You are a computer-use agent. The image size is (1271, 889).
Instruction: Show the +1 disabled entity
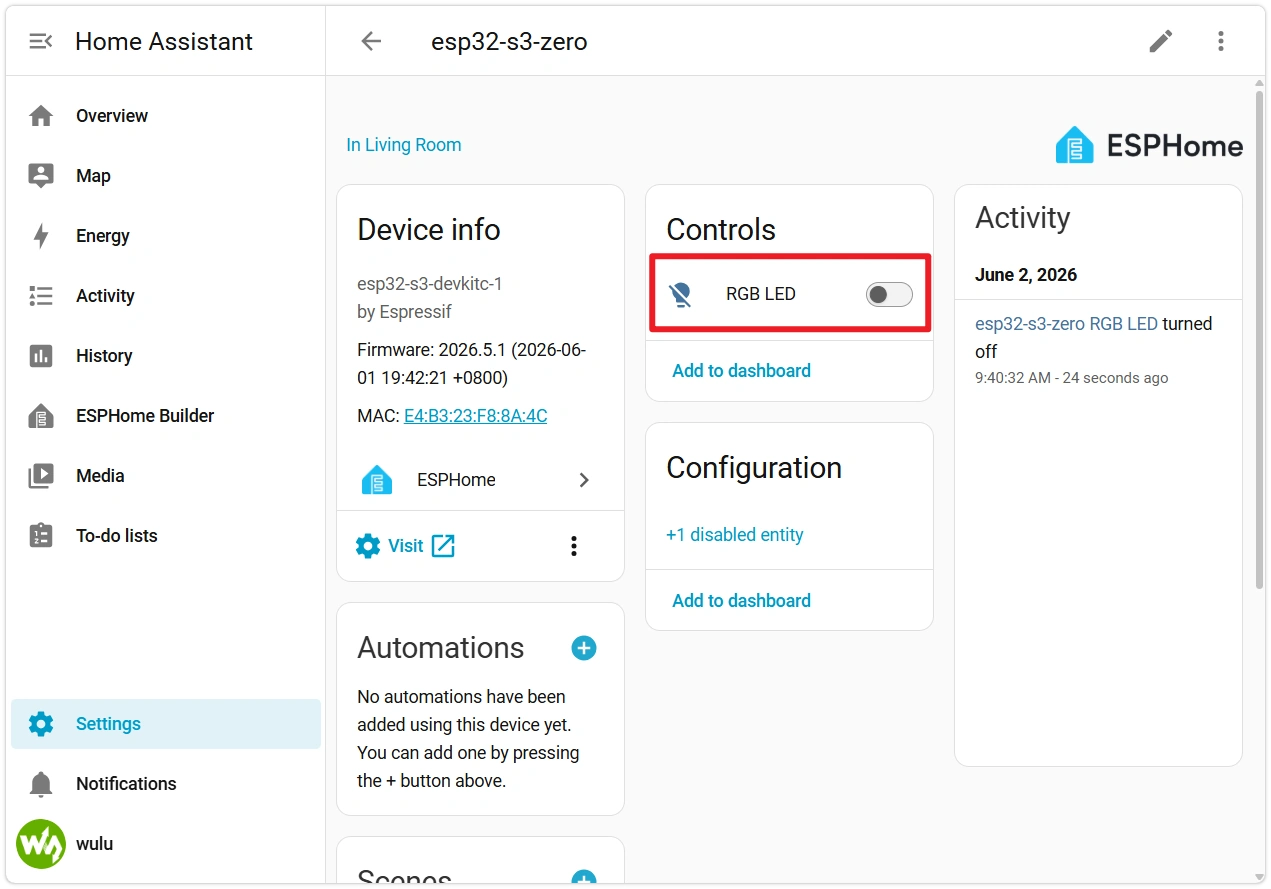pos(735,535)
